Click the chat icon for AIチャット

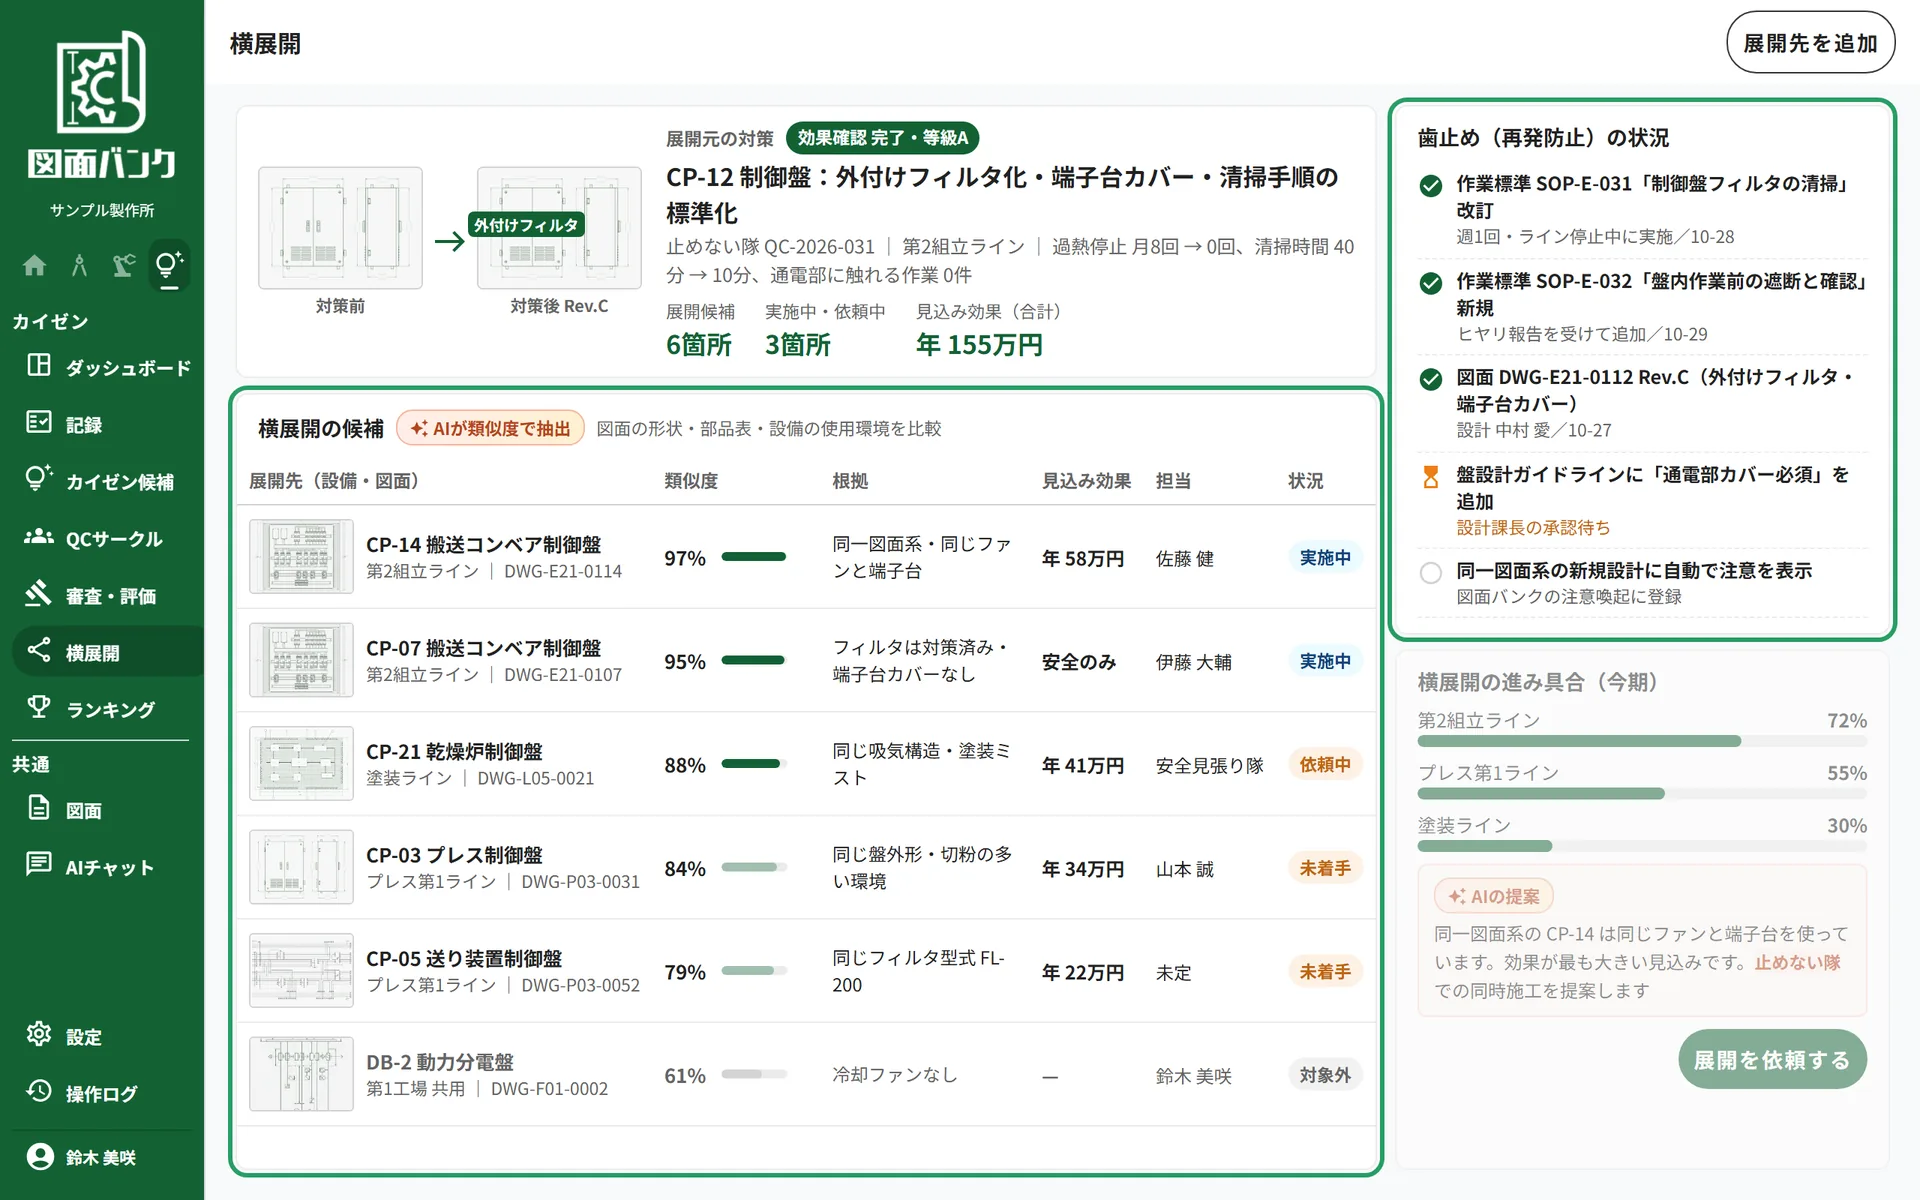coord(38,865)
